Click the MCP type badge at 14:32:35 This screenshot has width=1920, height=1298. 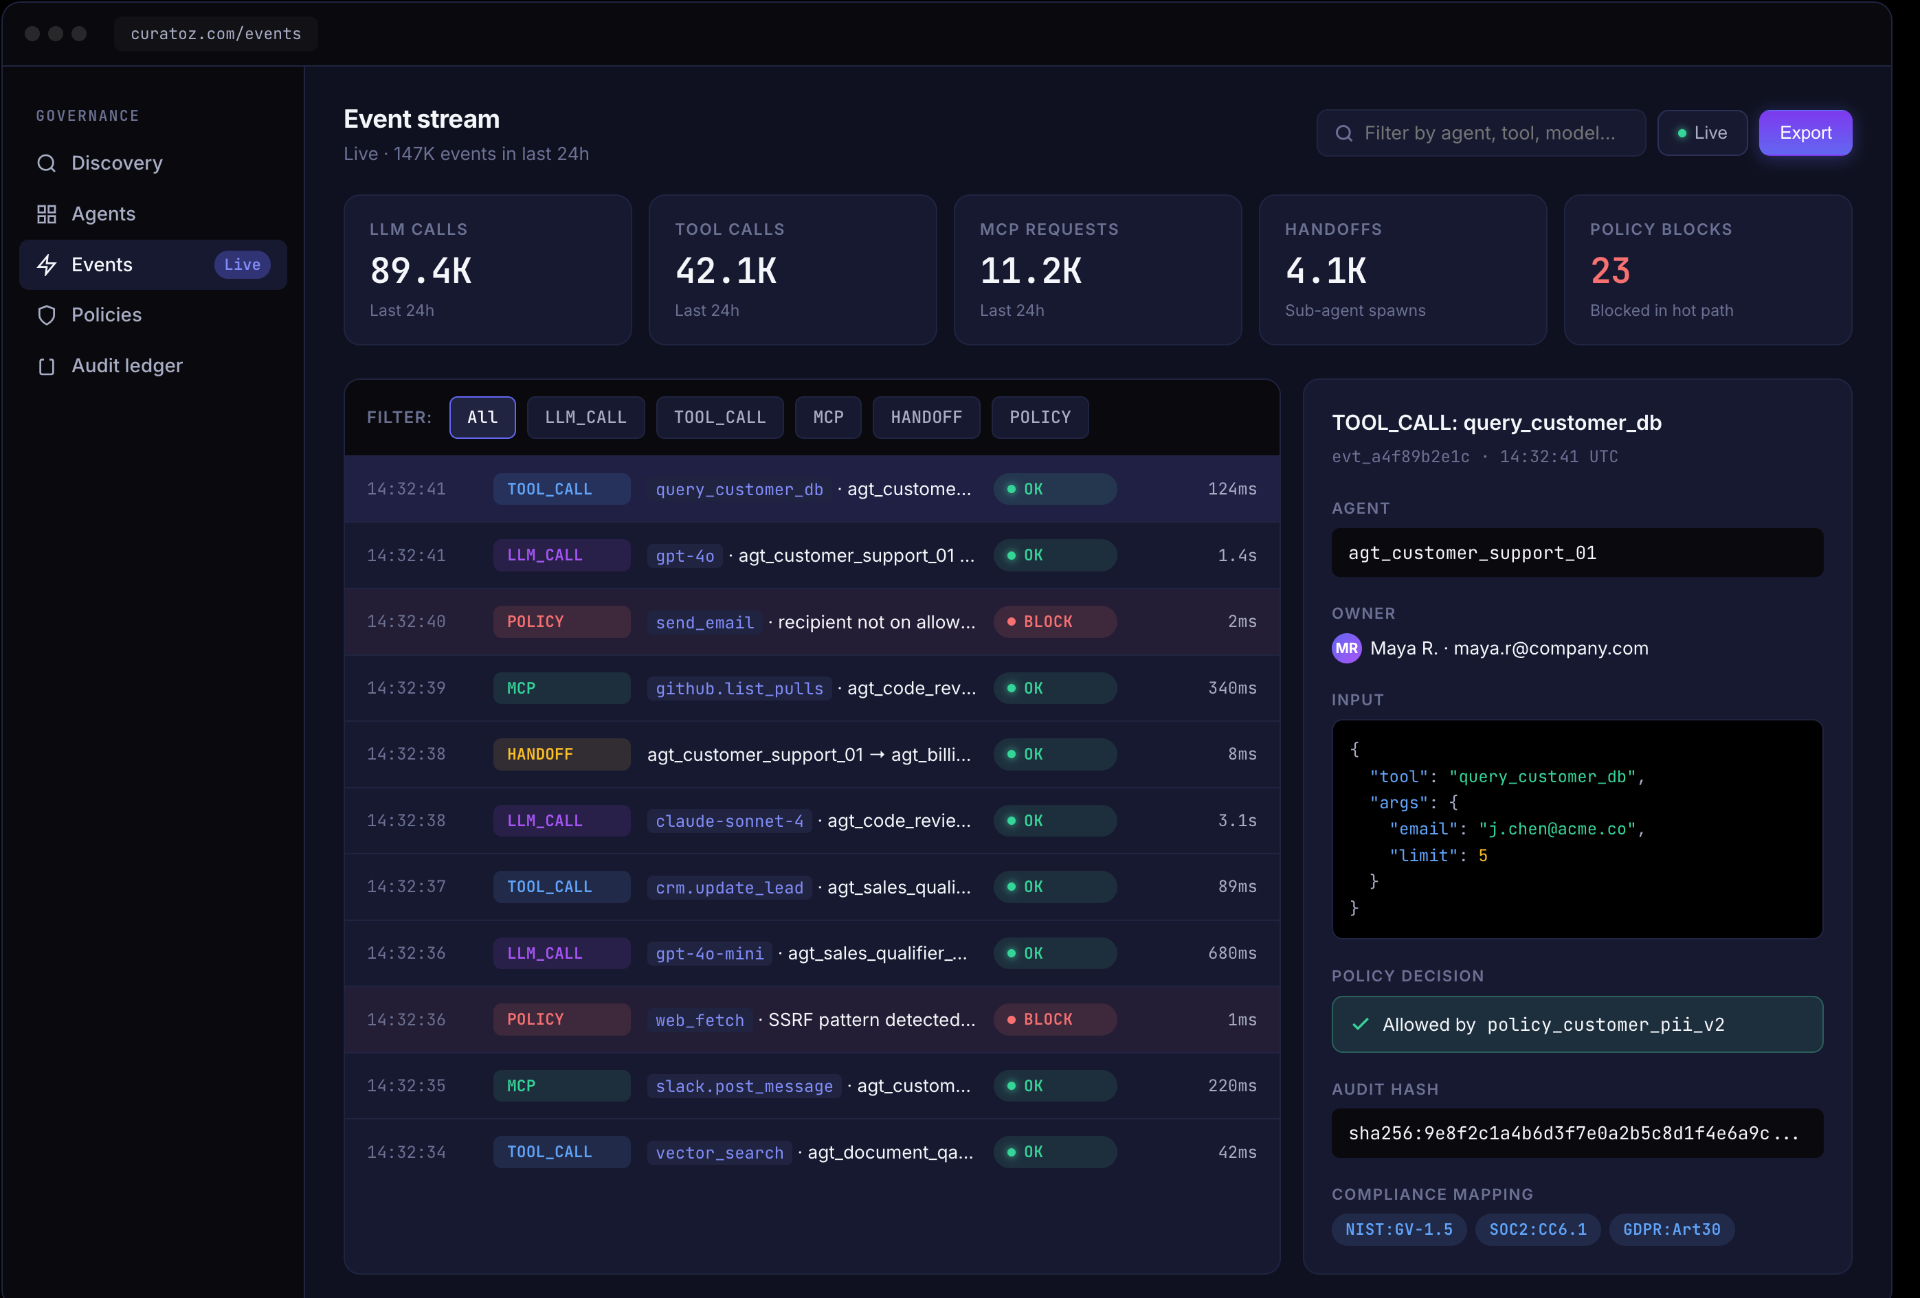tap(561, 1086)
